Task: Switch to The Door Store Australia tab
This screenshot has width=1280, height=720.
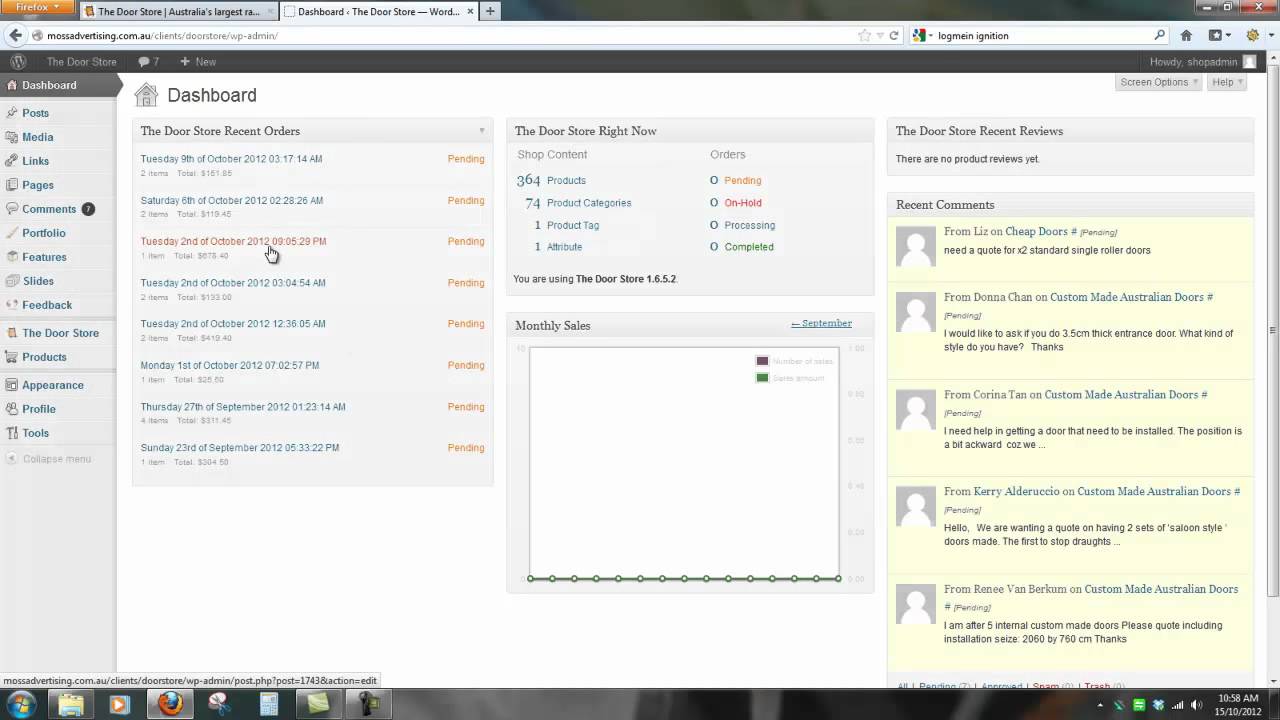Action: pyautogui.click(x=178, y=12)
